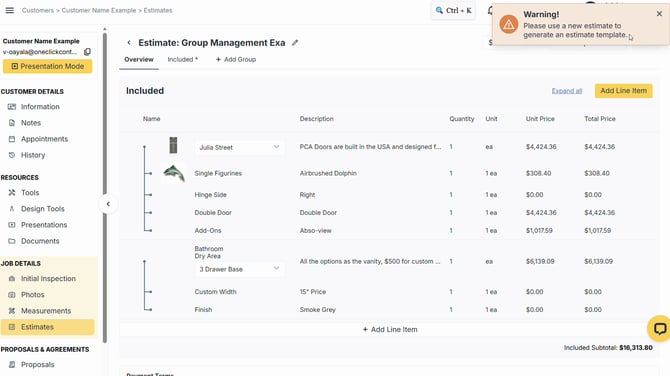
Task: Click the Photos camera icon
Action: [12, 295]
